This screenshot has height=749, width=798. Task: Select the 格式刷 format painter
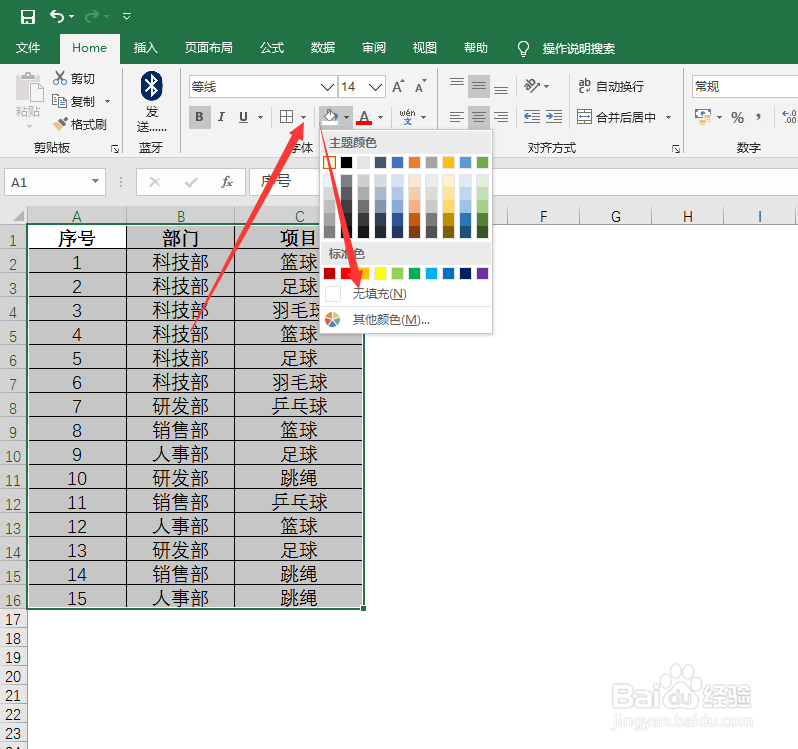pos(79,124)
